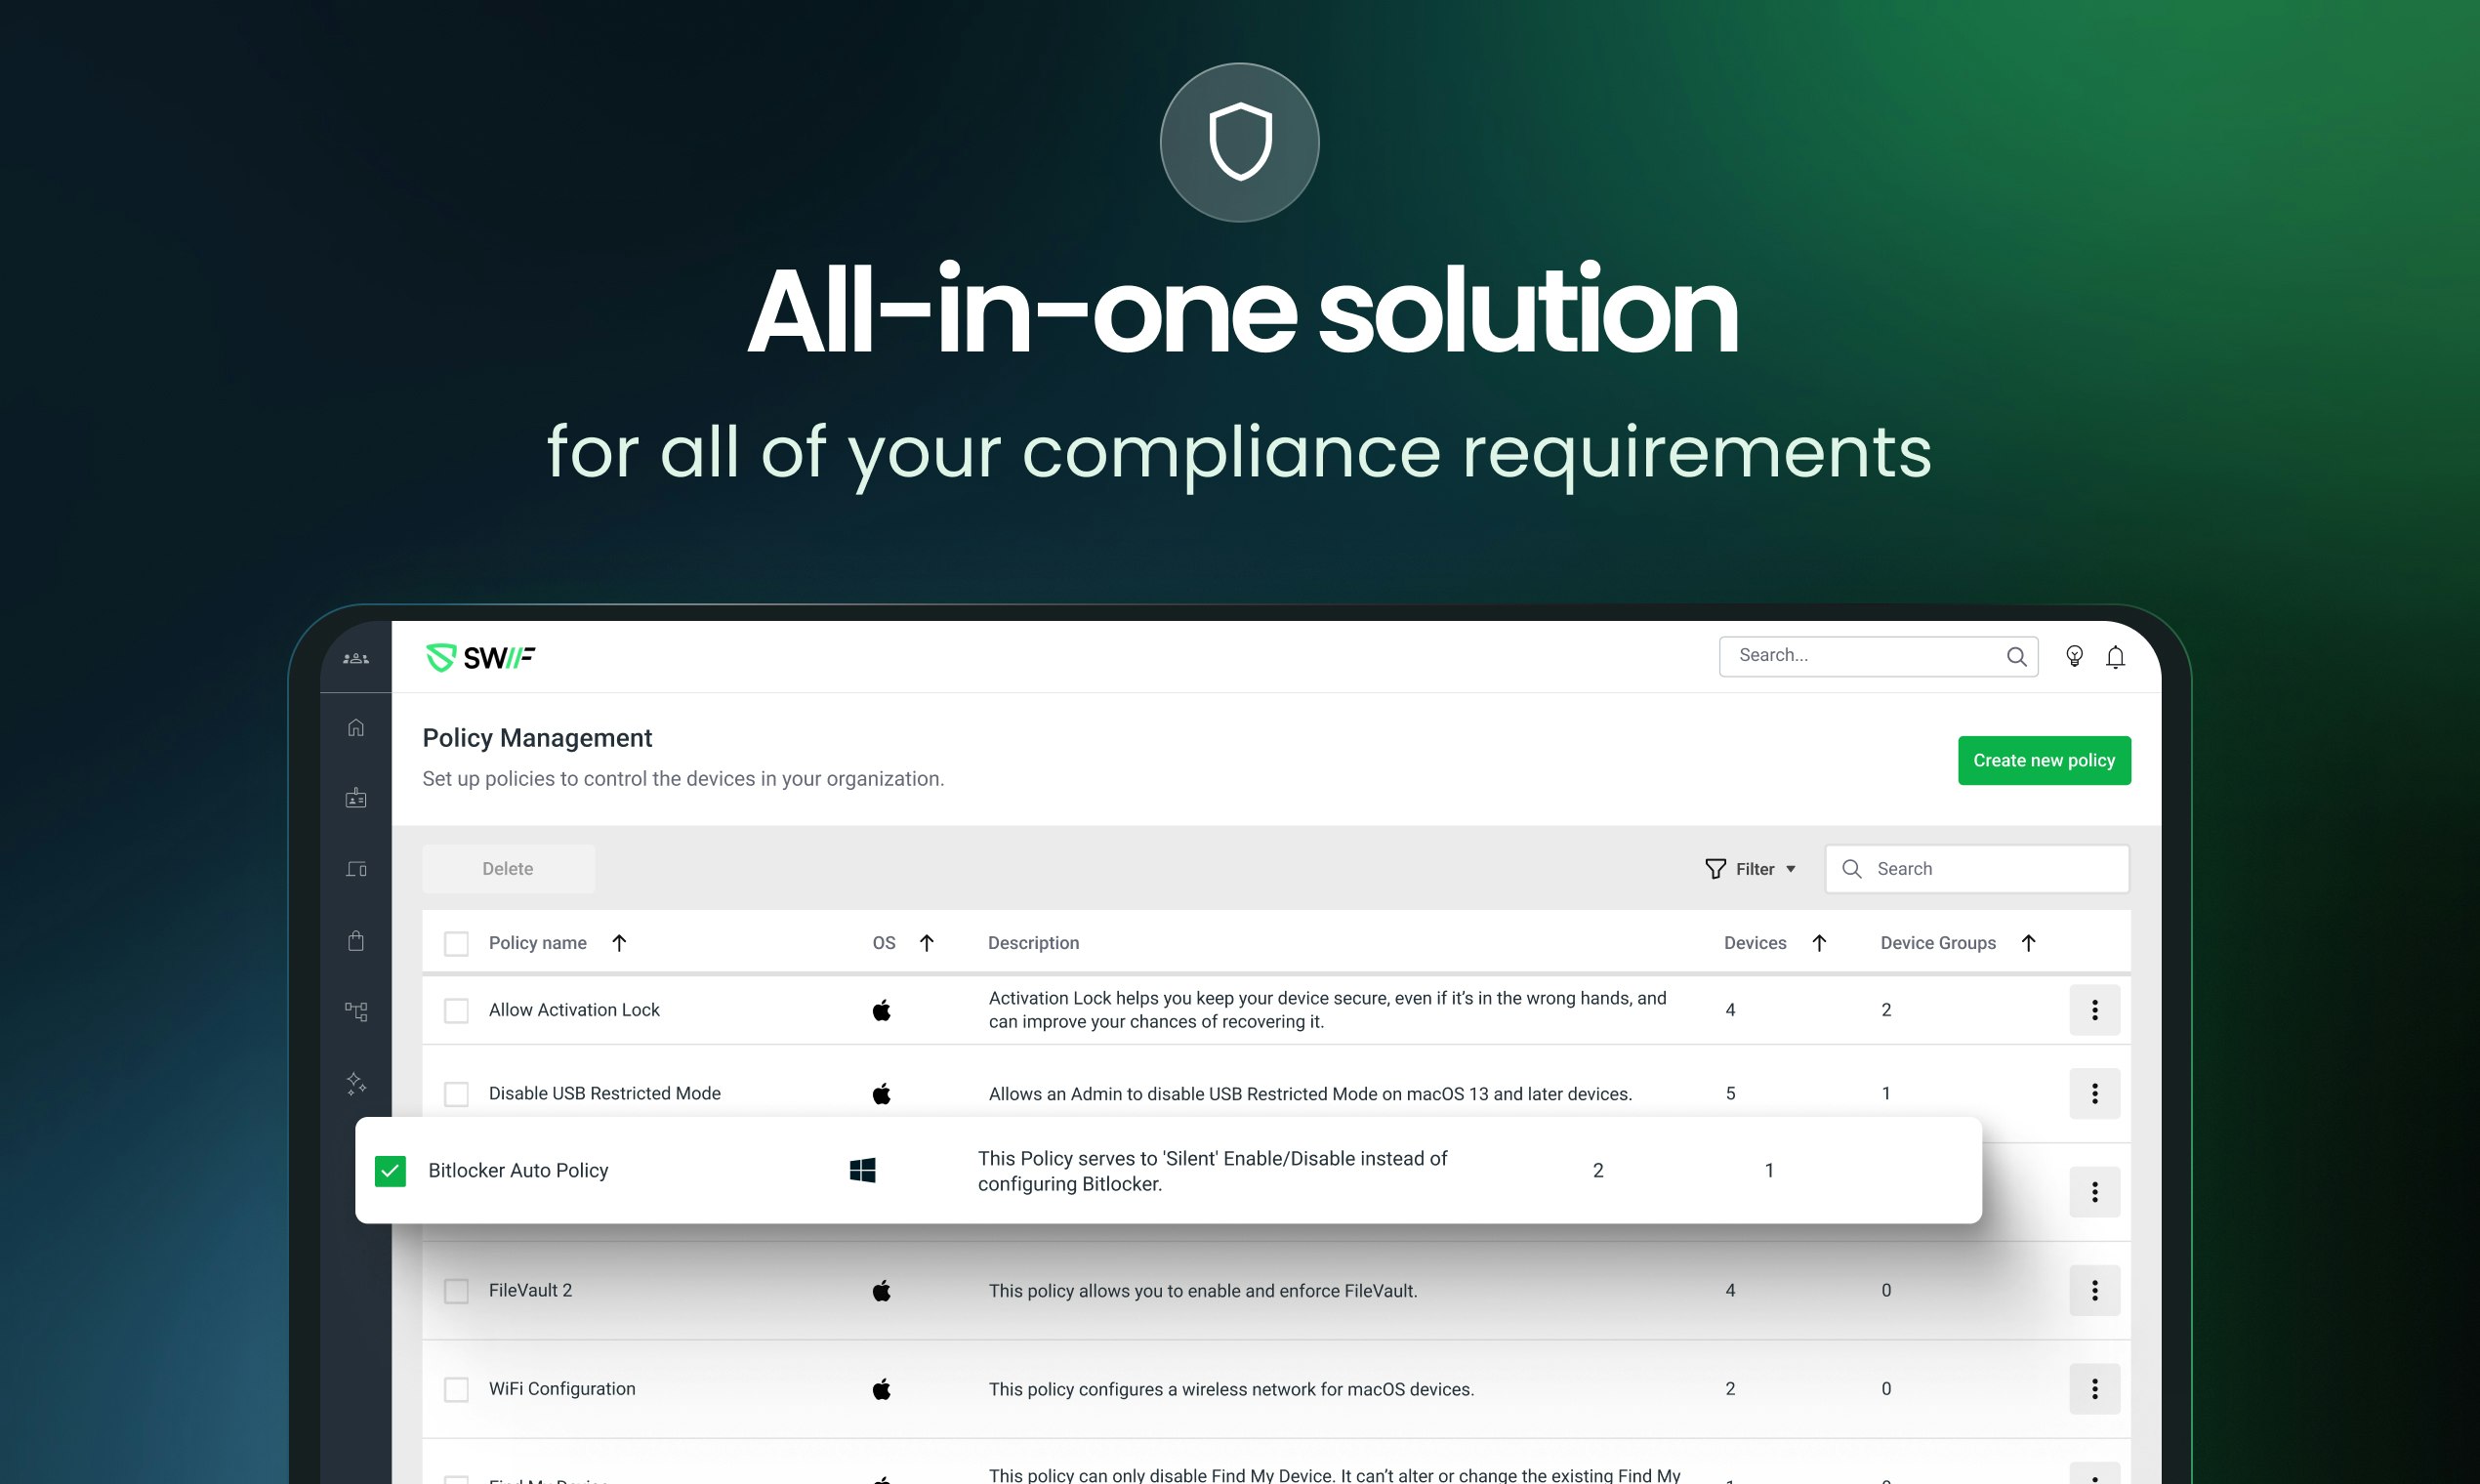The image size is (2480, 1484).
Task: Open more options for FileVault 2 row
Action: pos(2094,1290)
